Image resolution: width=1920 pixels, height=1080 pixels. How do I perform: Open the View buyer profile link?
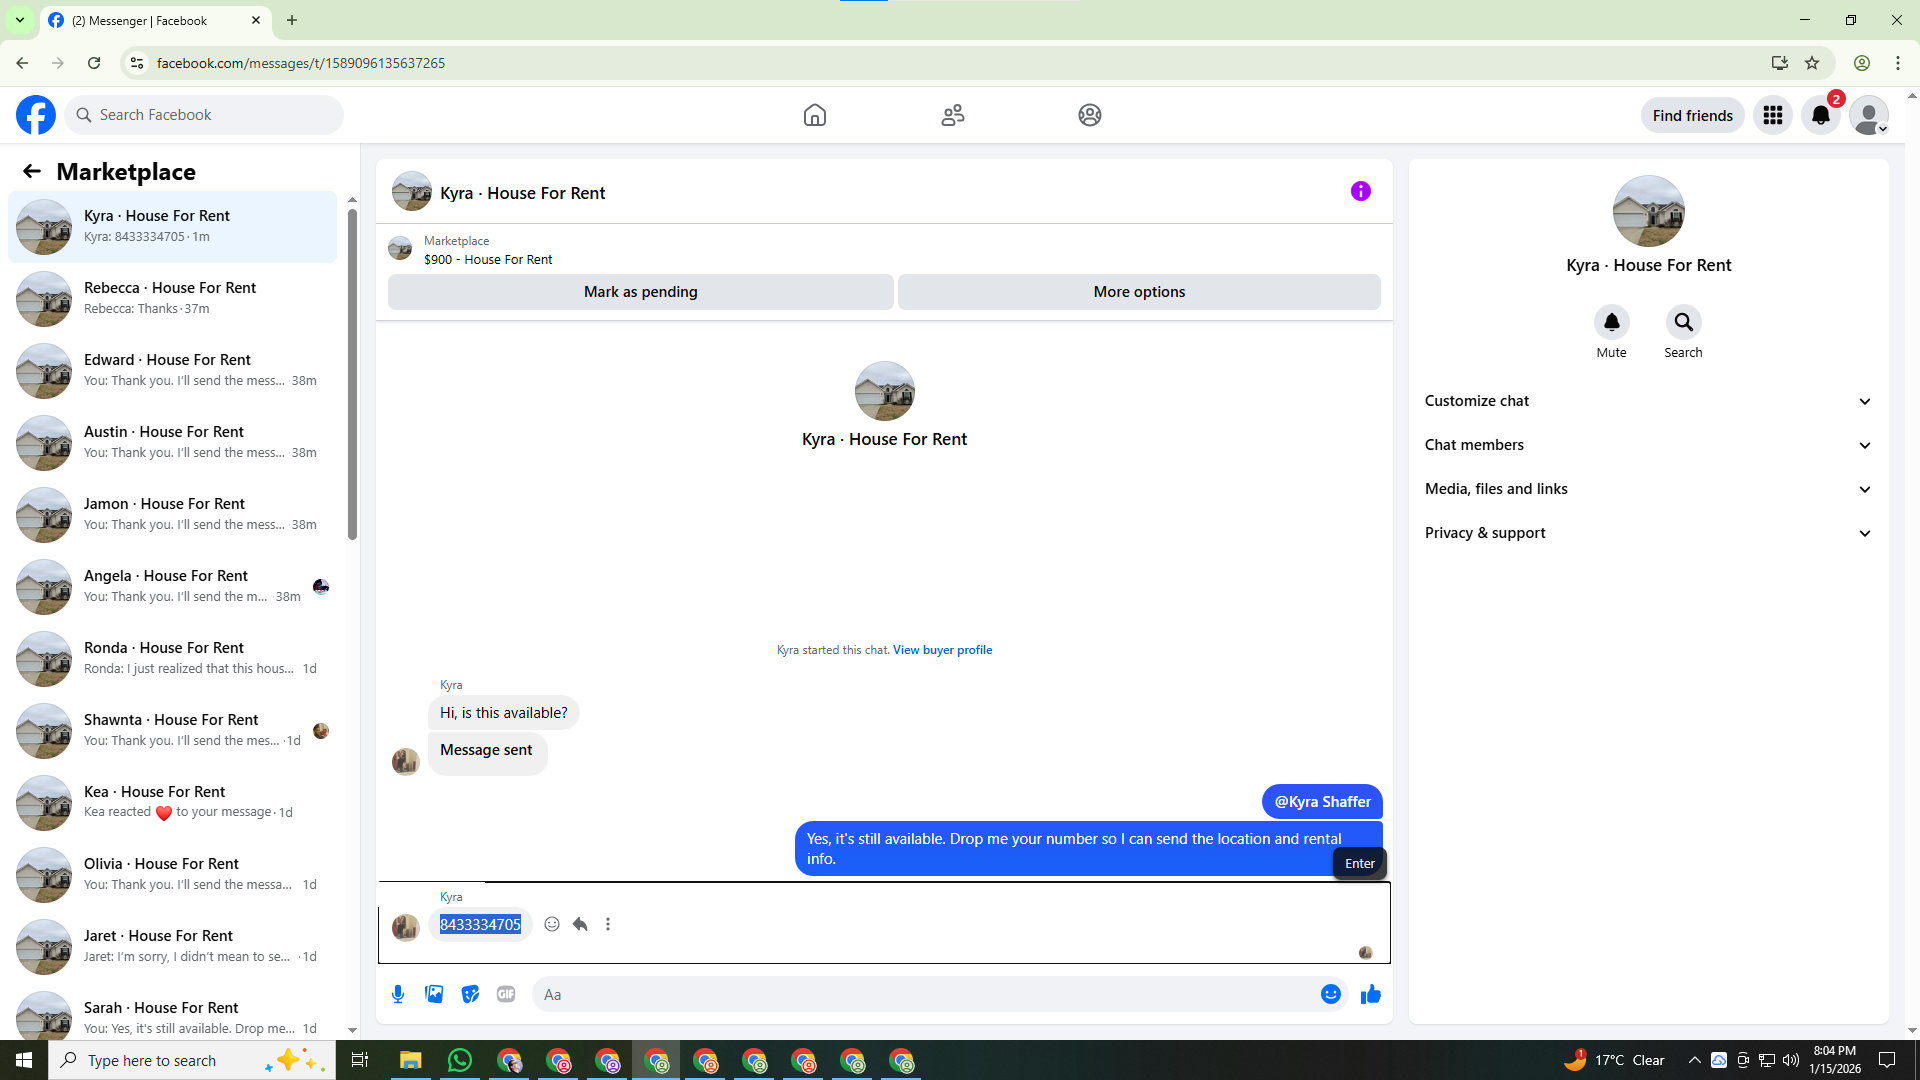click(x=942, y=650)
